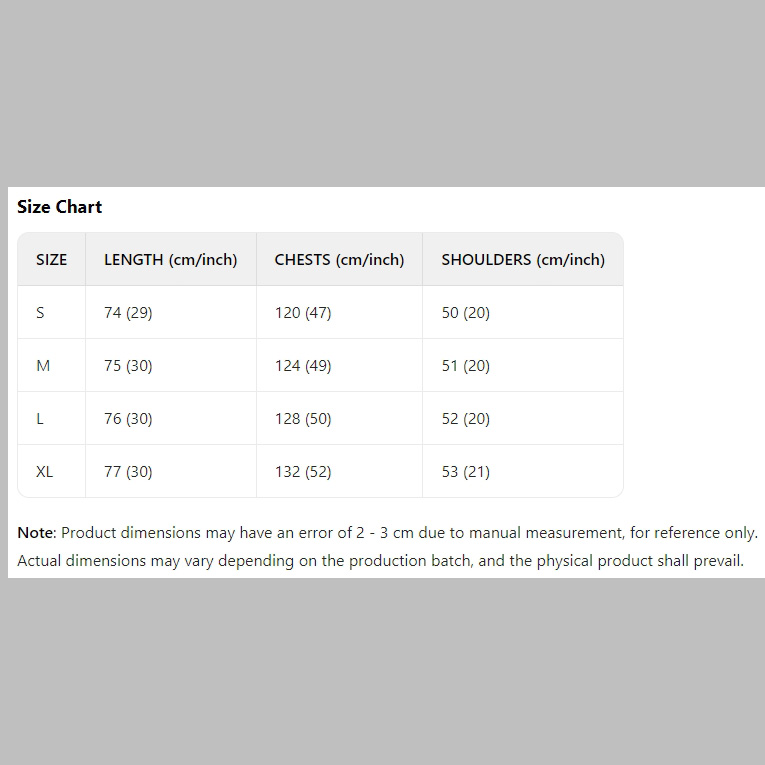Click shoulder value 52 (20)
The image size is (765, 765).
click(x=466, y=419)
